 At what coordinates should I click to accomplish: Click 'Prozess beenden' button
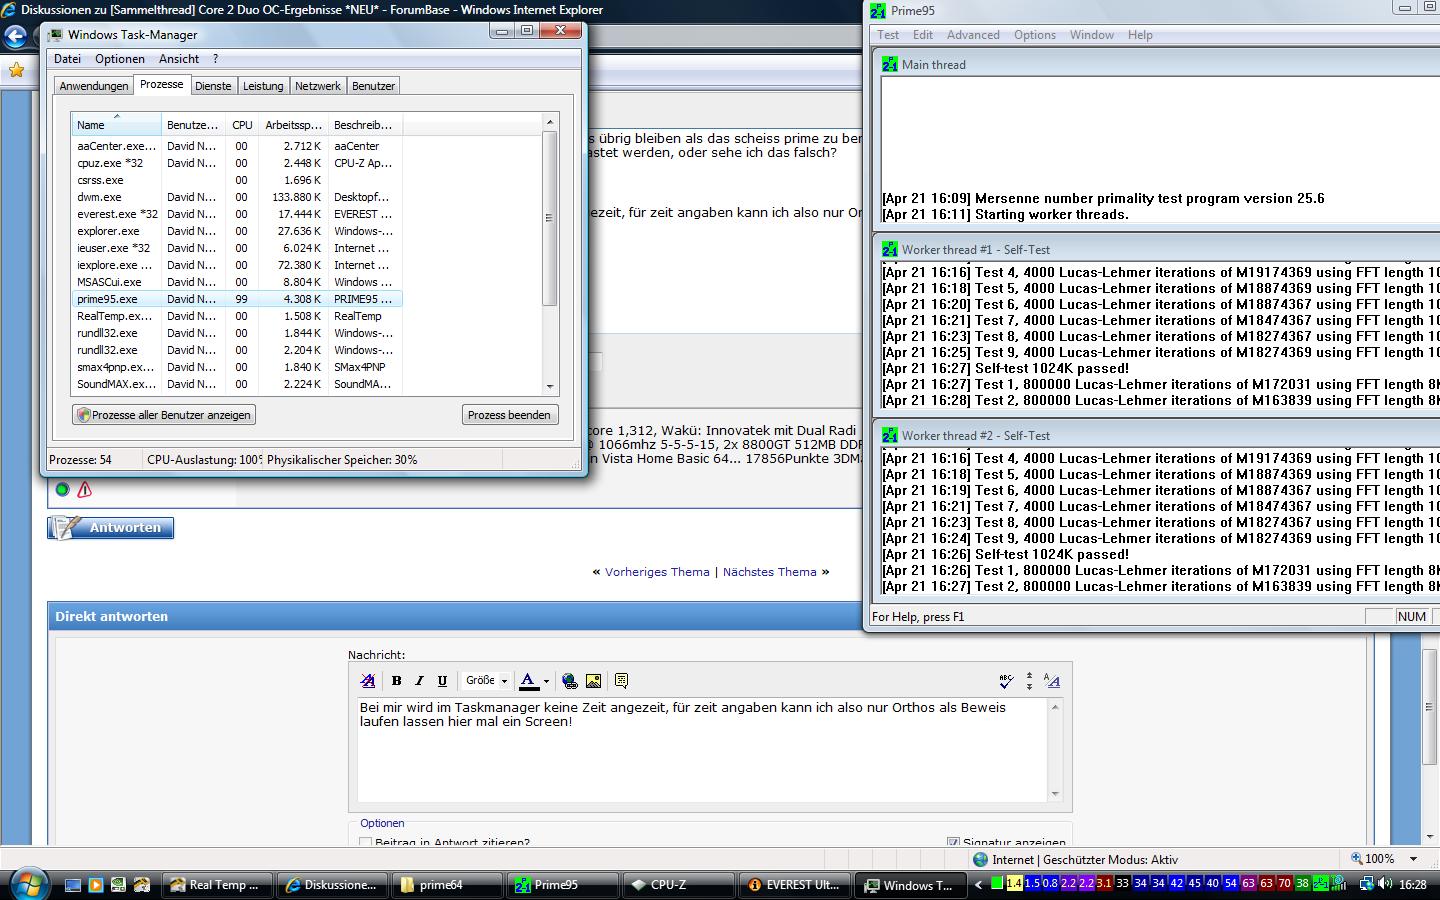(509, 415)
